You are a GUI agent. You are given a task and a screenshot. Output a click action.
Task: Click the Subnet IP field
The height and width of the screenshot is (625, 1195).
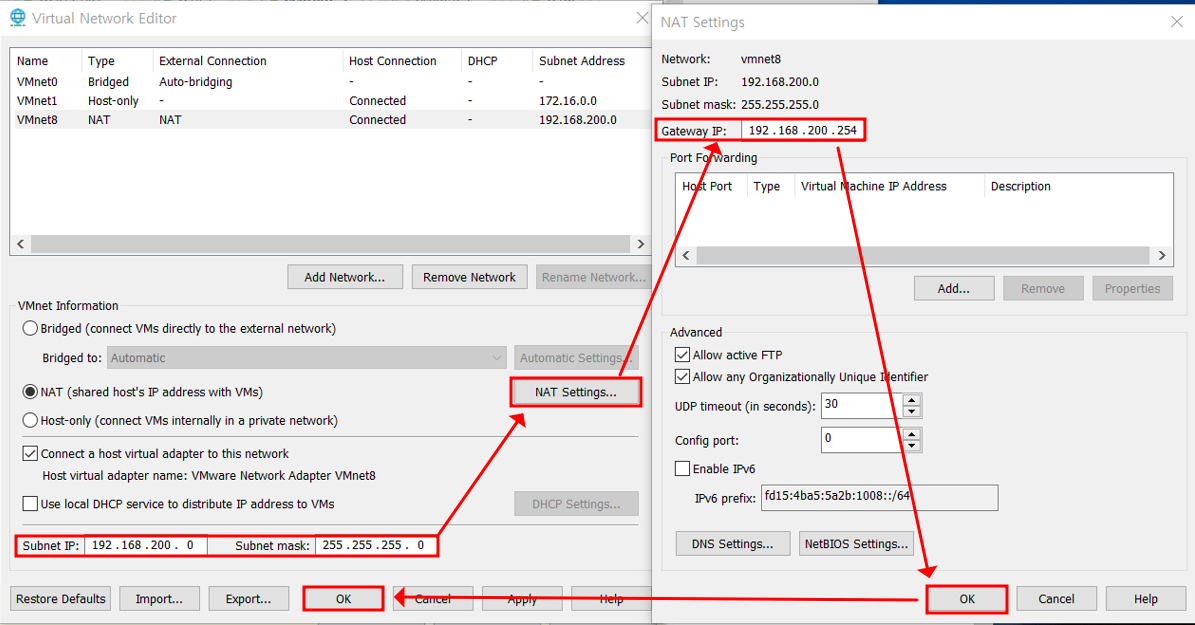click(x=145, y=545)
